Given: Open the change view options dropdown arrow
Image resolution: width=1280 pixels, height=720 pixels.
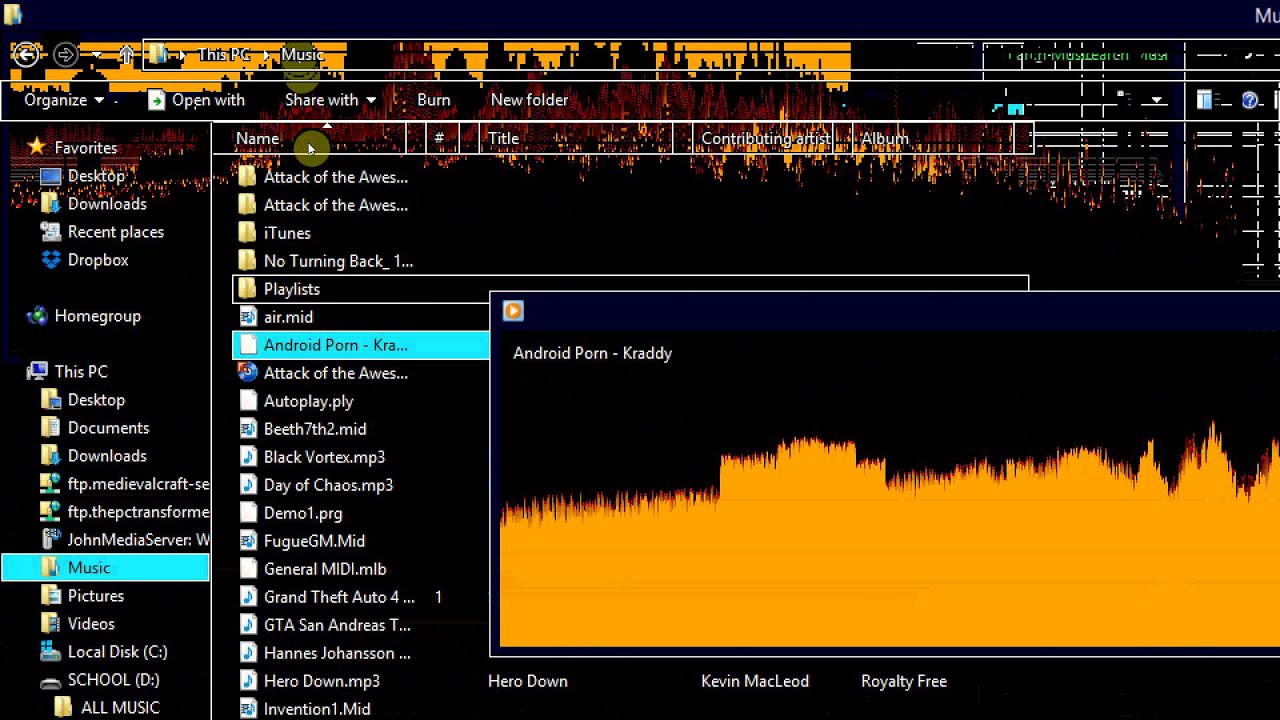Looking at the screenshot, I should pos(1157,100).
